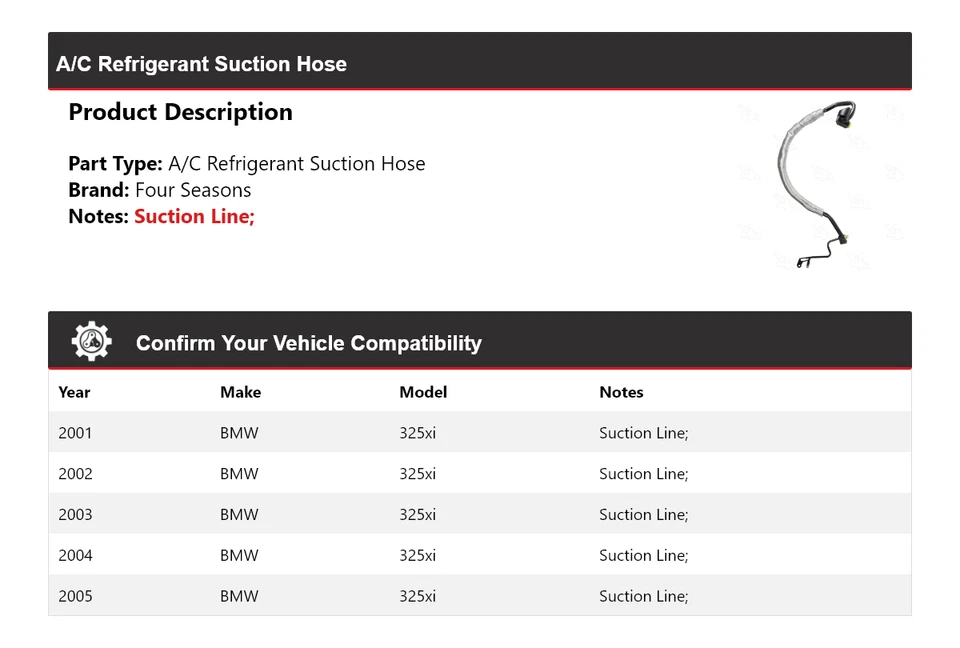Click the "Part Type:" label

click(115, 164)
